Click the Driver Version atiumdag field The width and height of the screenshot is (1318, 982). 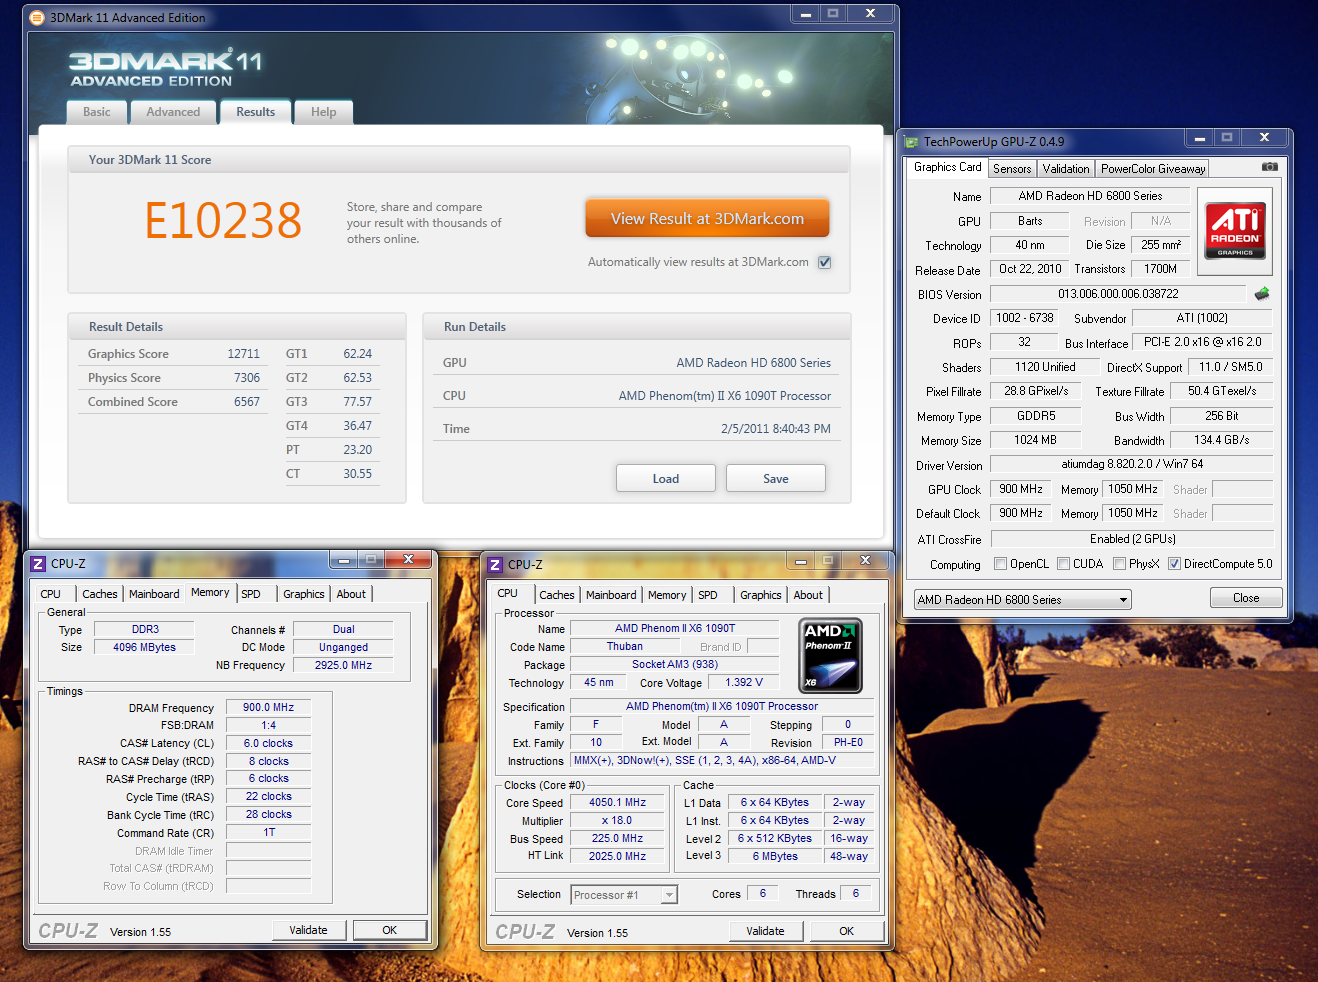1132,464
